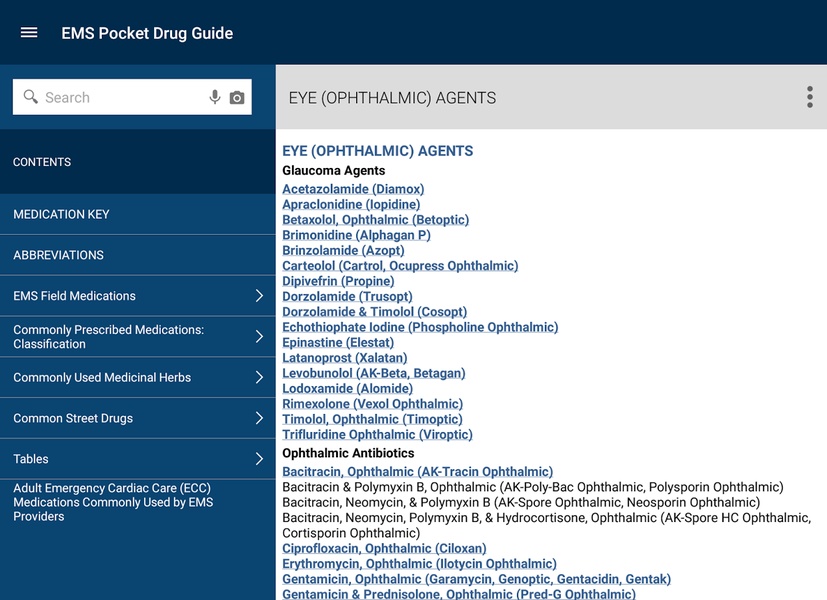Screen dimensions: 827x600
Task: Open Dorzolamide & Timolol (Cosopt) link
Action: [x=374, y=312]
